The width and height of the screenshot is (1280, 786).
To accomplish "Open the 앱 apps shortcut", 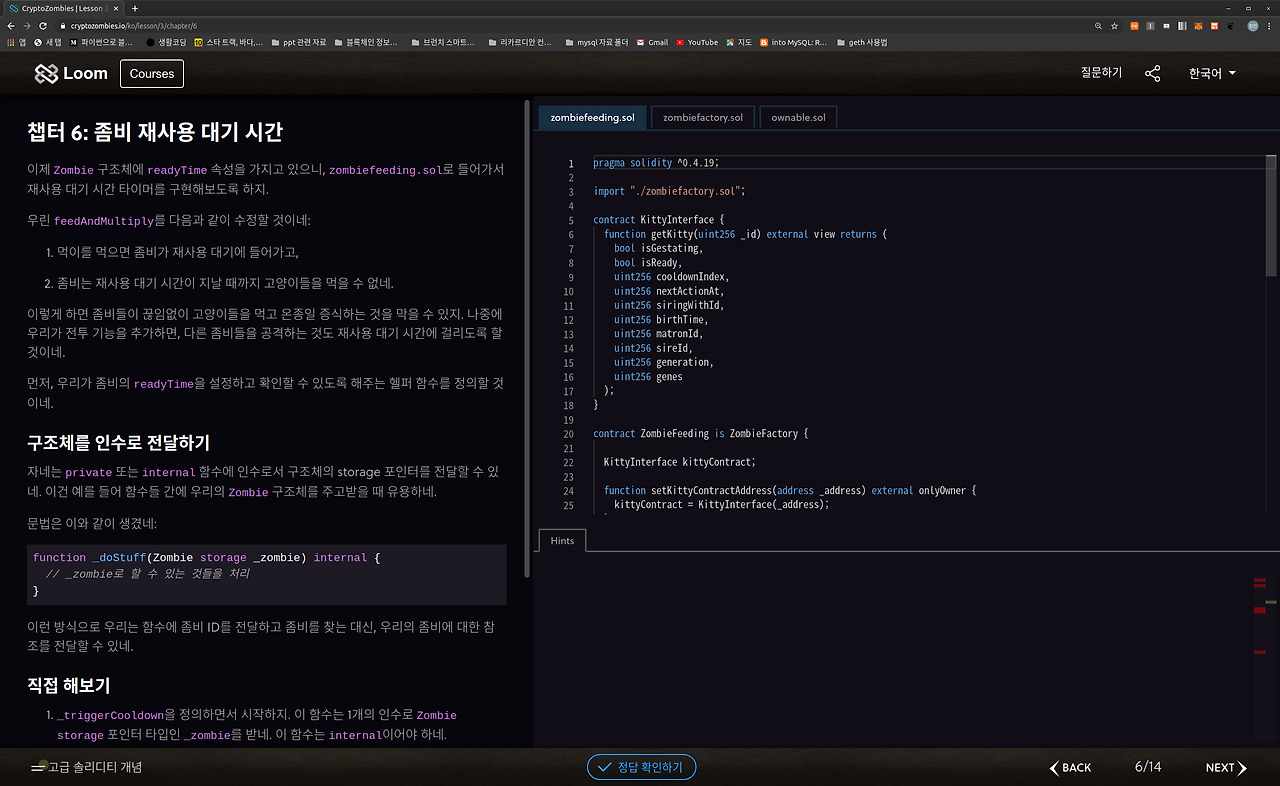I will point(17,42).
